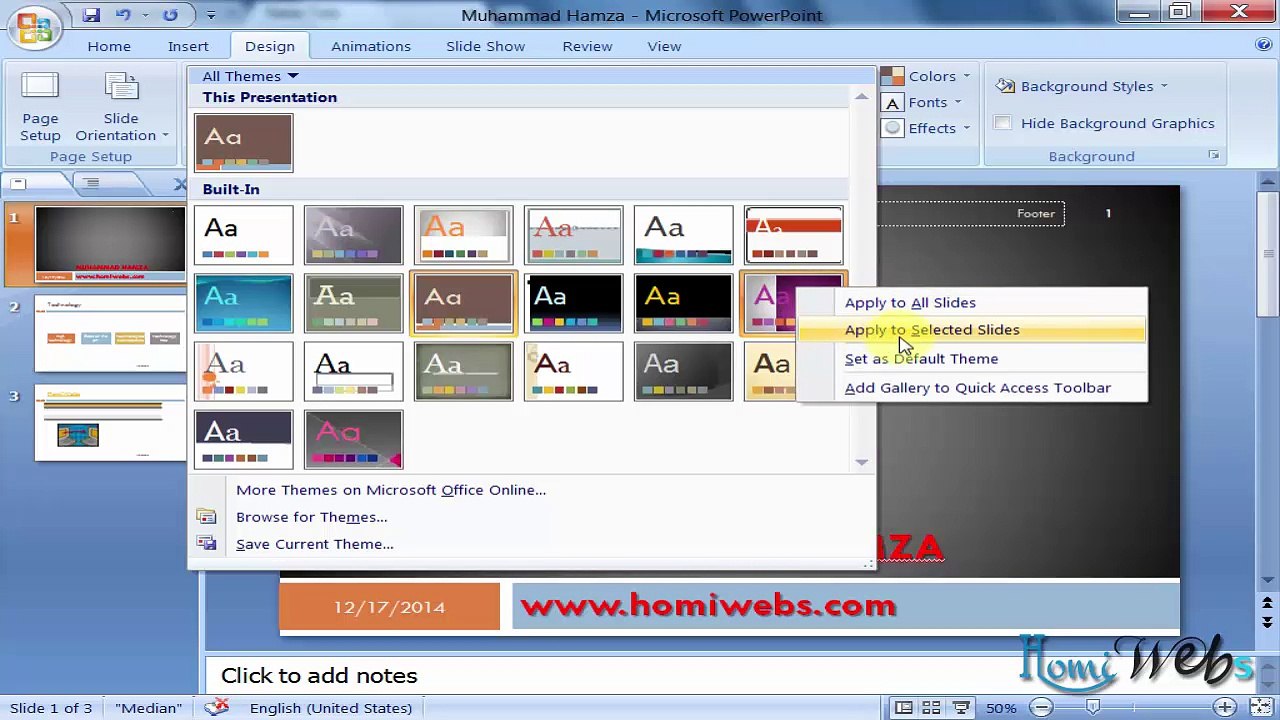Click the Footer placeholder on slide

pyautogui.click(x=1035, y=213)
